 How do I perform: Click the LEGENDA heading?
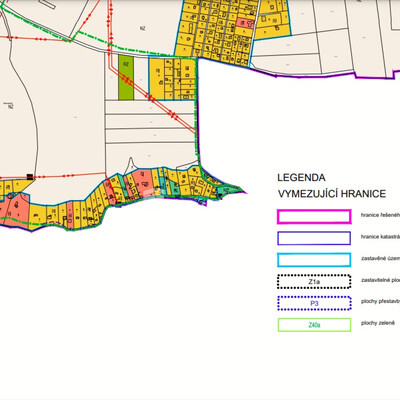301,177
